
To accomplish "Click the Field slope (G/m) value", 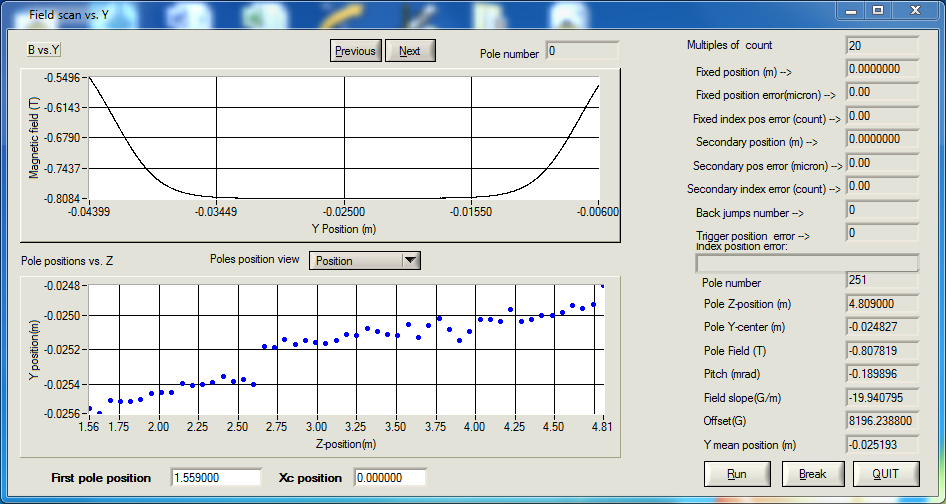I will 881,397.
